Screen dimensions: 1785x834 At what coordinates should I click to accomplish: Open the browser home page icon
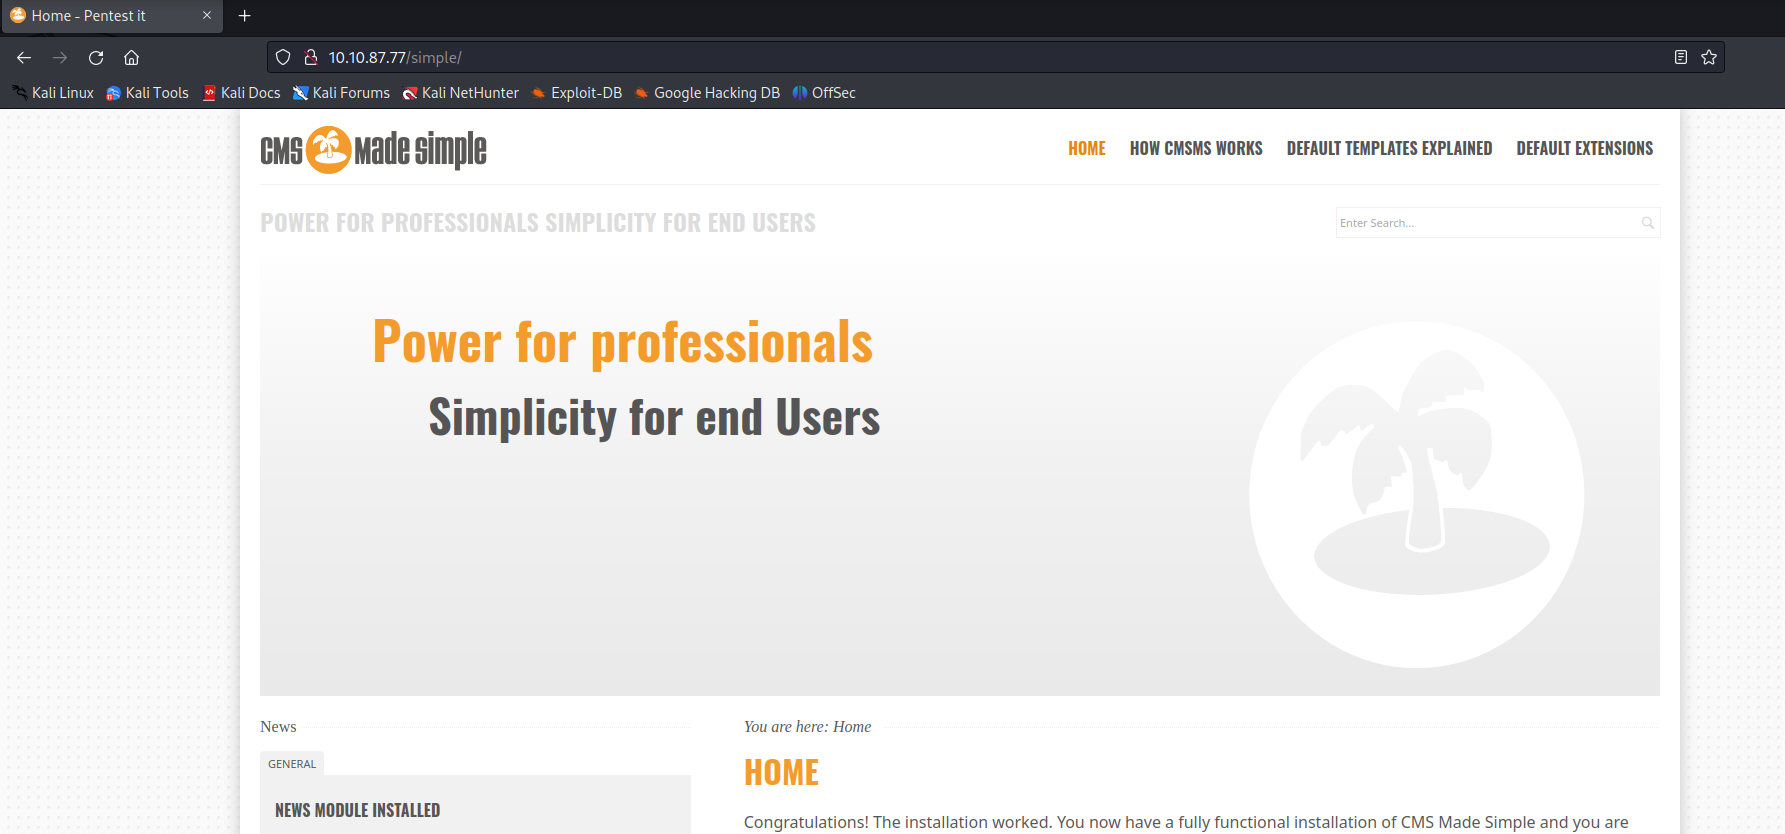(x=131, y=58)
